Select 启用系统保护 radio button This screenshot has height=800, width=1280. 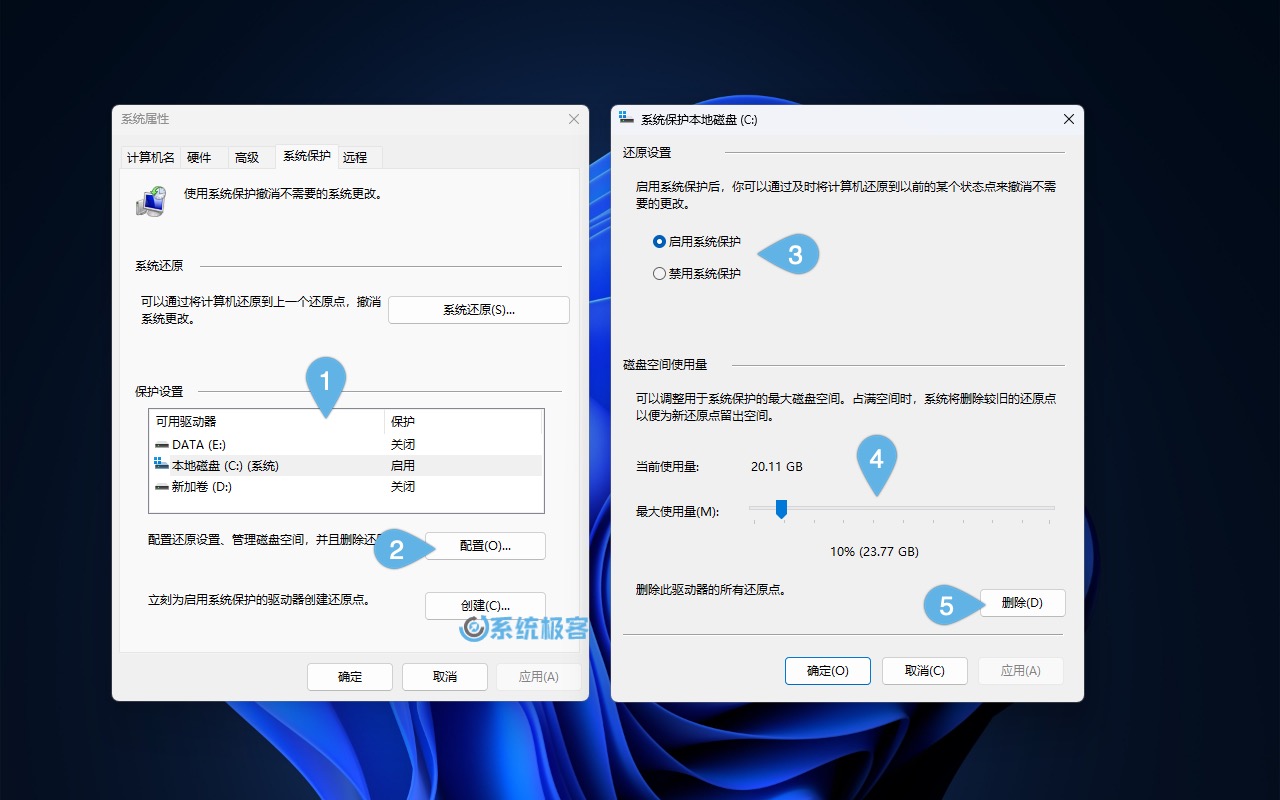point(659,242)
